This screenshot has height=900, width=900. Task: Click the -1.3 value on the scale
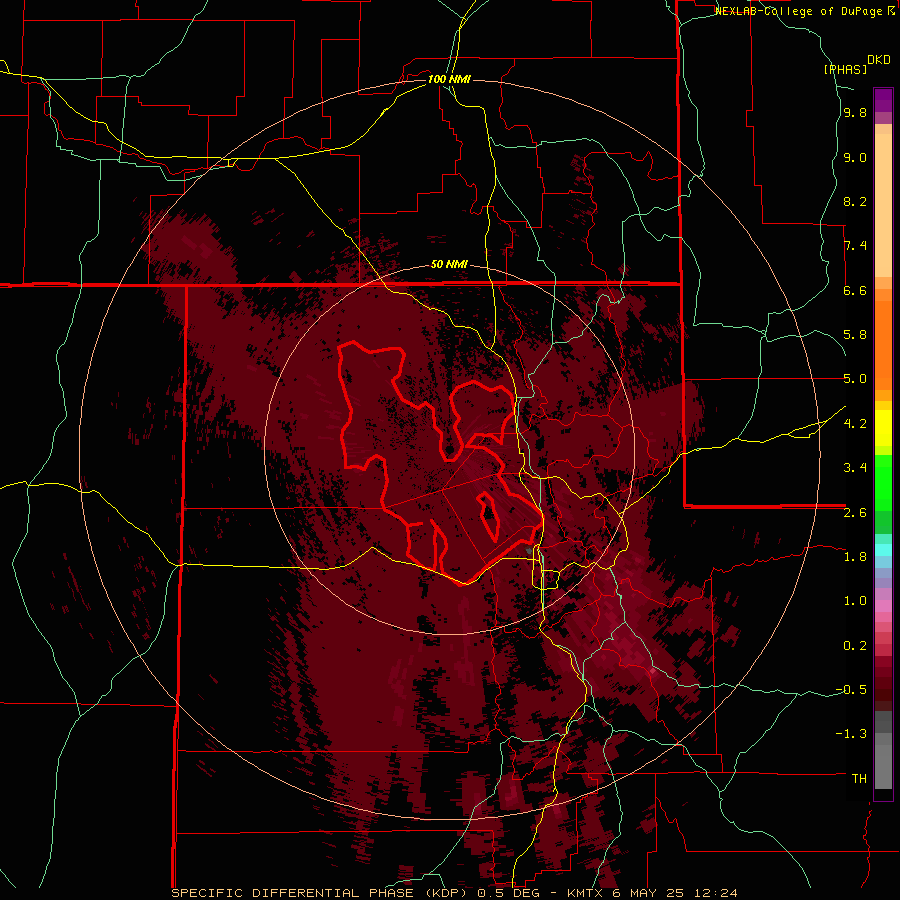pyautogui.click(x=851, y=734)
